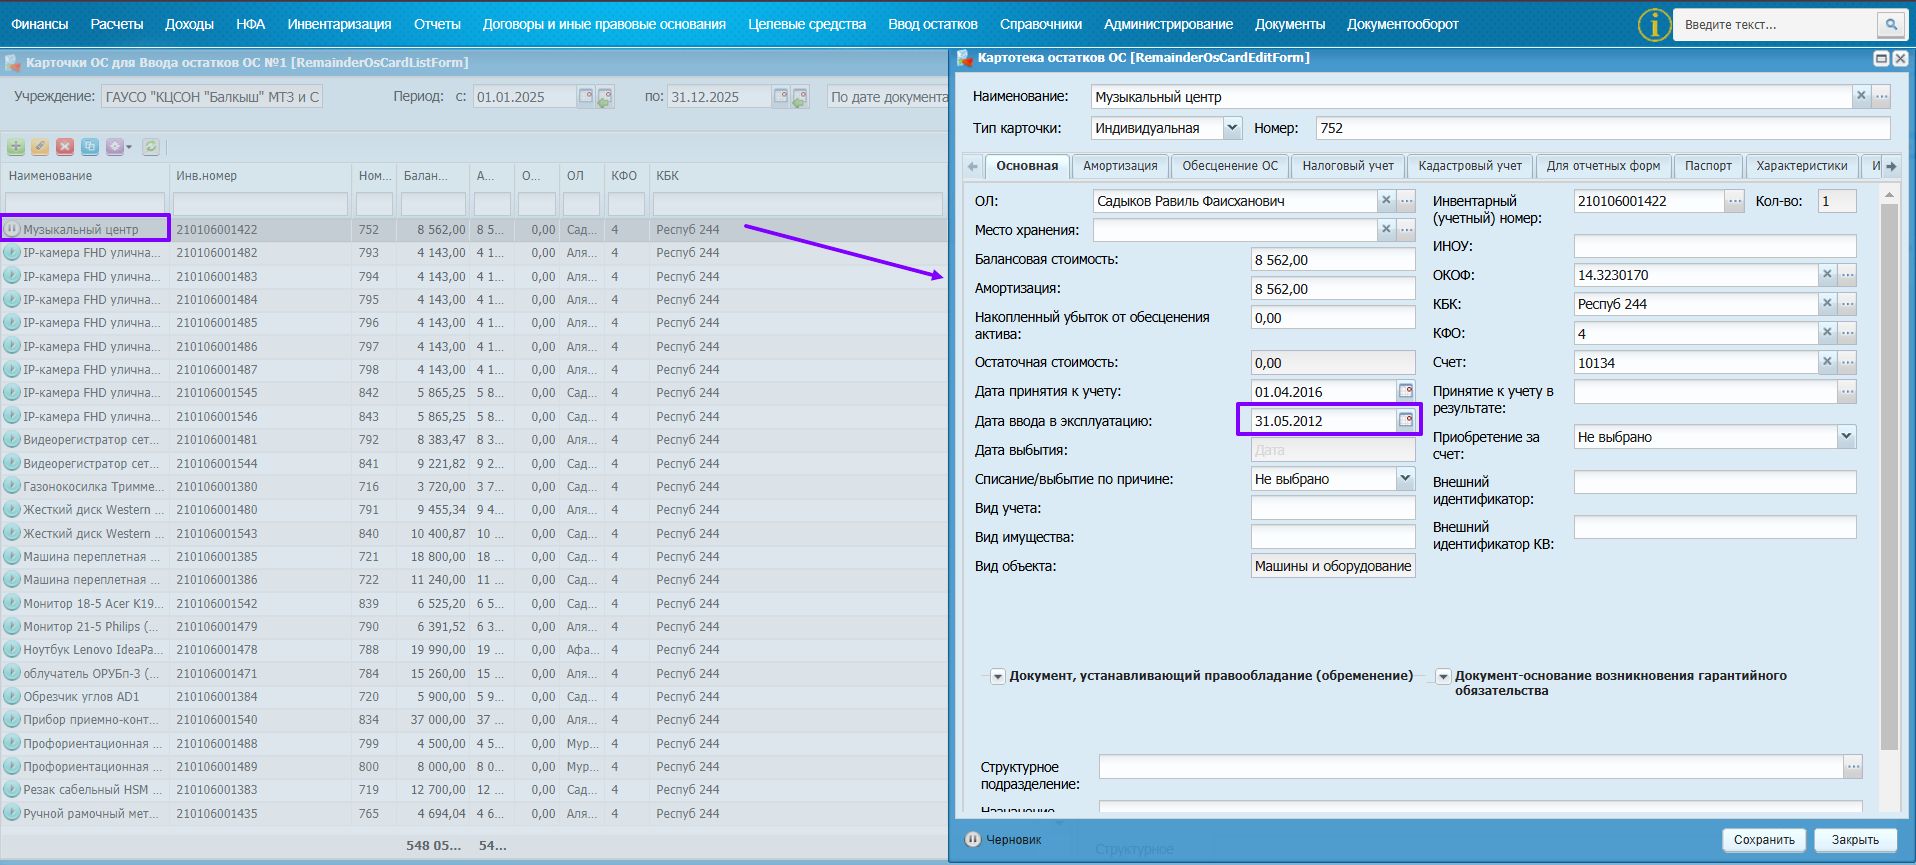Open lookup (…) for Наименование field

click(1881, 97)
